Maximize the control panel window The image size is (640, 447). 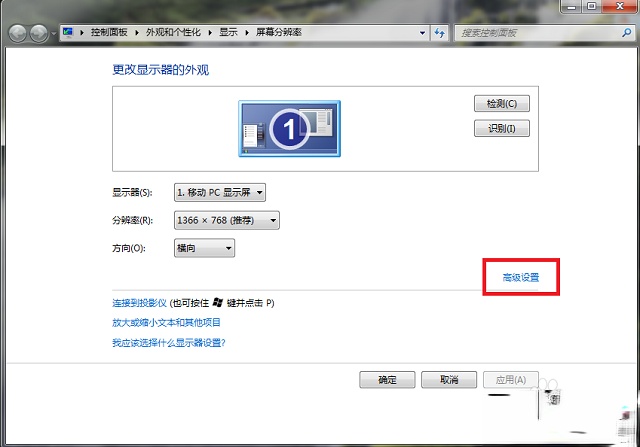(591, 6)
